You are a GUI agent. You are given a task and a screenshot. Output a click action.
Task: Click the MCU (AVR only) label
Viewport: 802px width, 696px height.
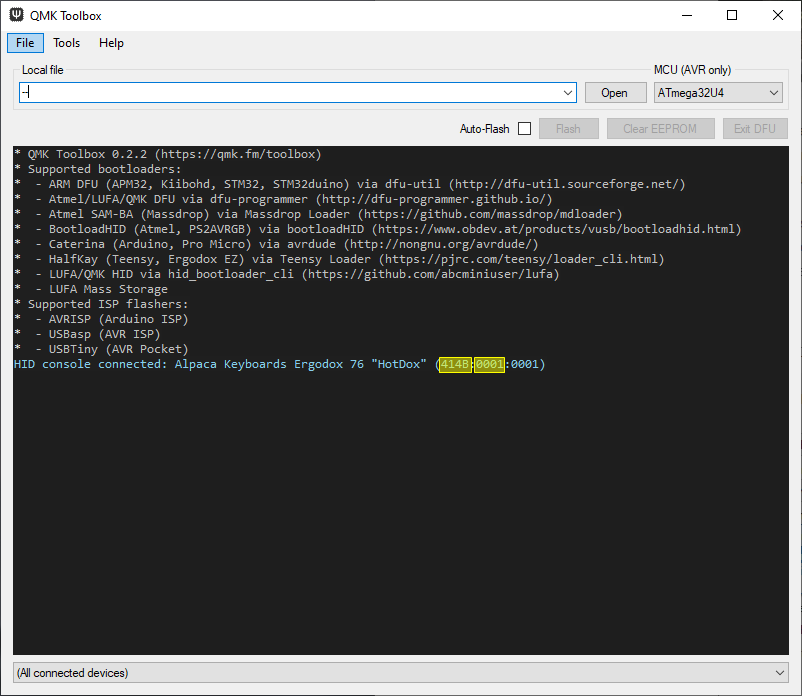tap(693, 70)
